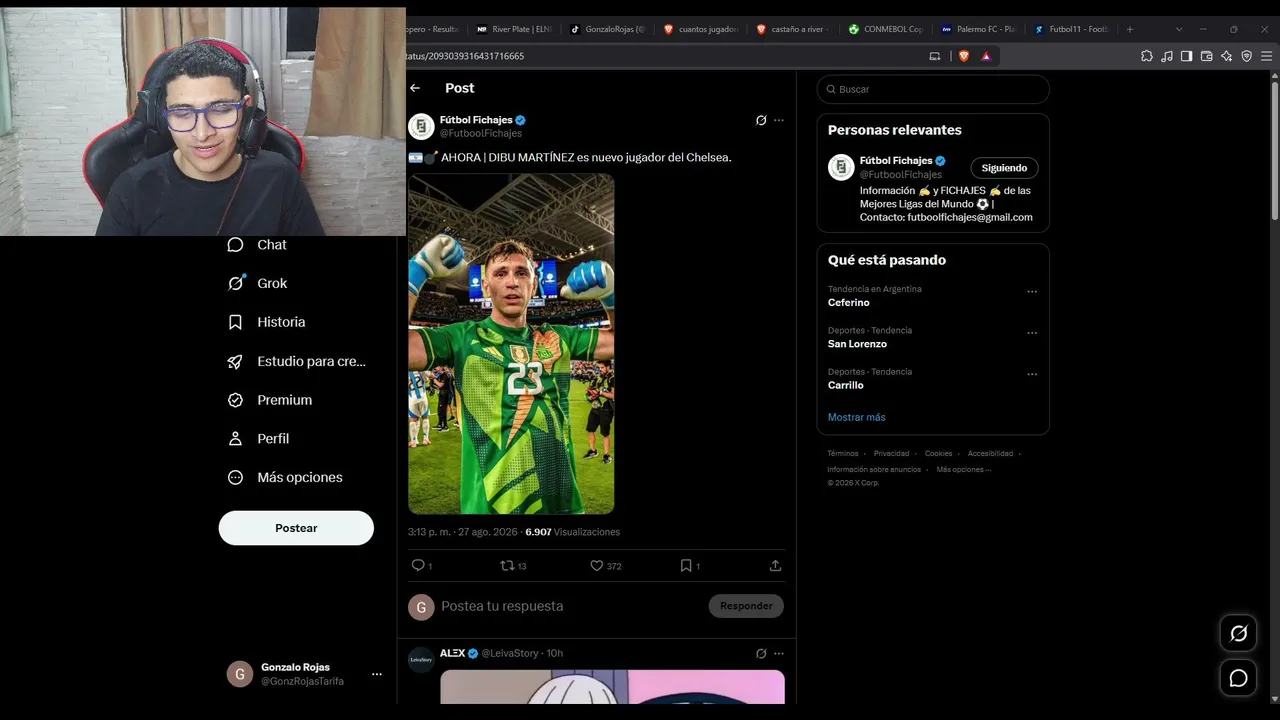
Task: Click the Cookies footer link
Action: [938, 454]
